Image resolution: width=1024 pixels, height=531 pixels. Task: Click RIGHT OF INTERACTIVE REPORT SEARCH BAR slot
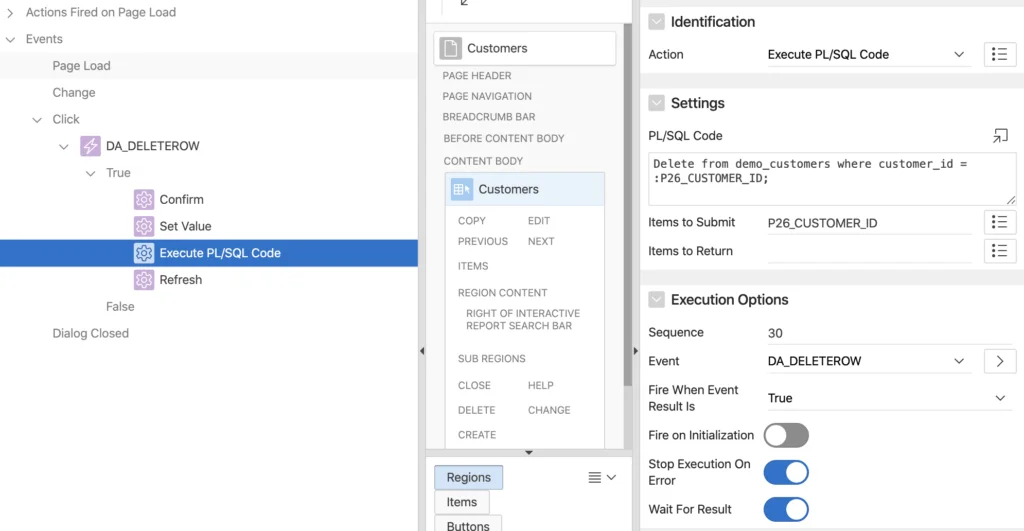point(522,319)
